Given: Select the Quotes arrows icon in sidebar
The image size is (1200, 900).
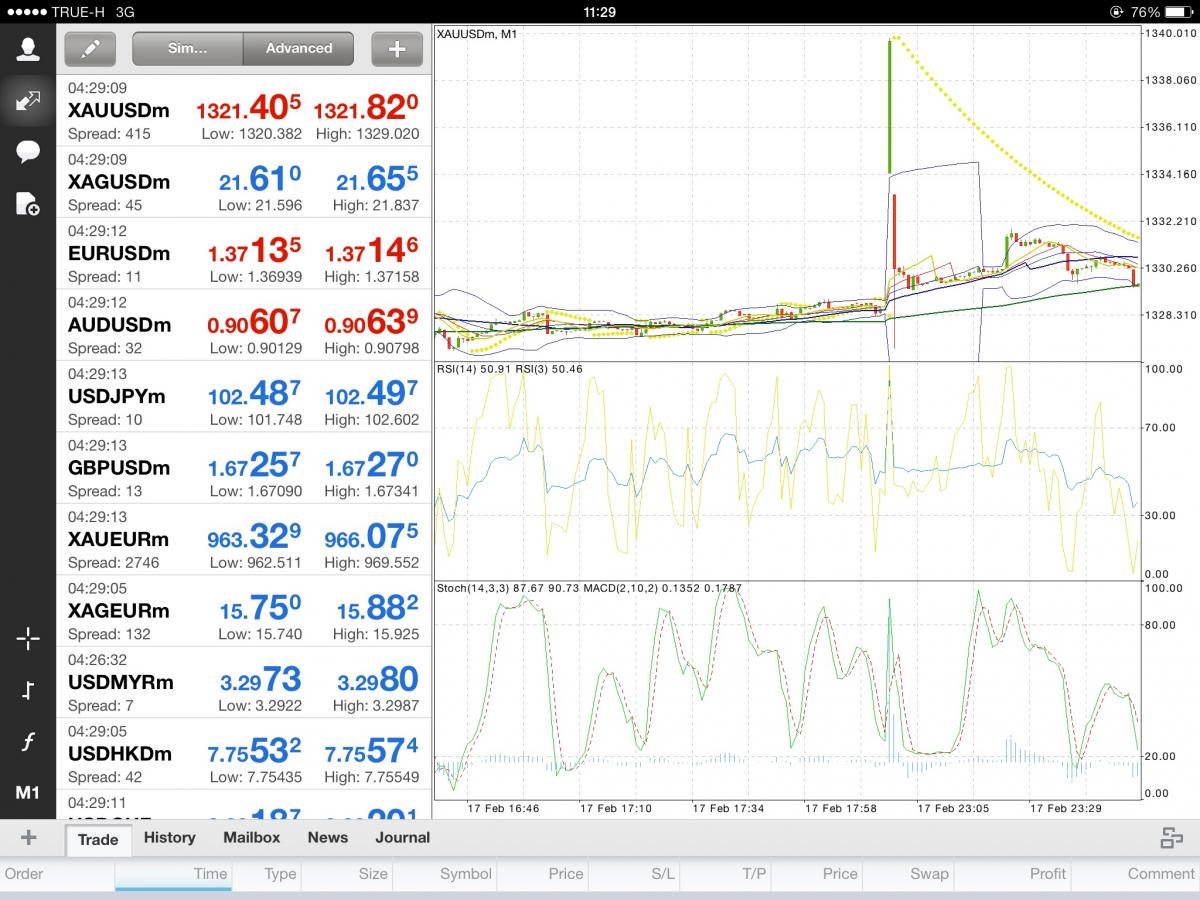Looking at the screenshot, I should tap(28, 100).
